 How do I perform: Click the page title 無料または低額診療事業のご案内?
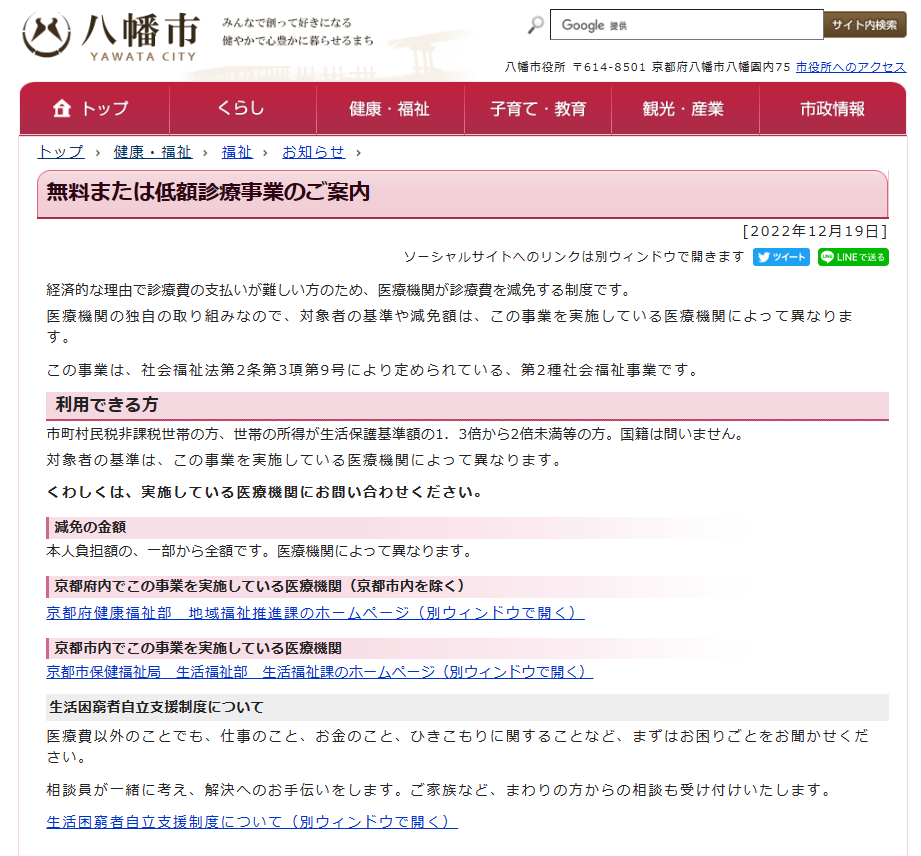pos(208,192)
